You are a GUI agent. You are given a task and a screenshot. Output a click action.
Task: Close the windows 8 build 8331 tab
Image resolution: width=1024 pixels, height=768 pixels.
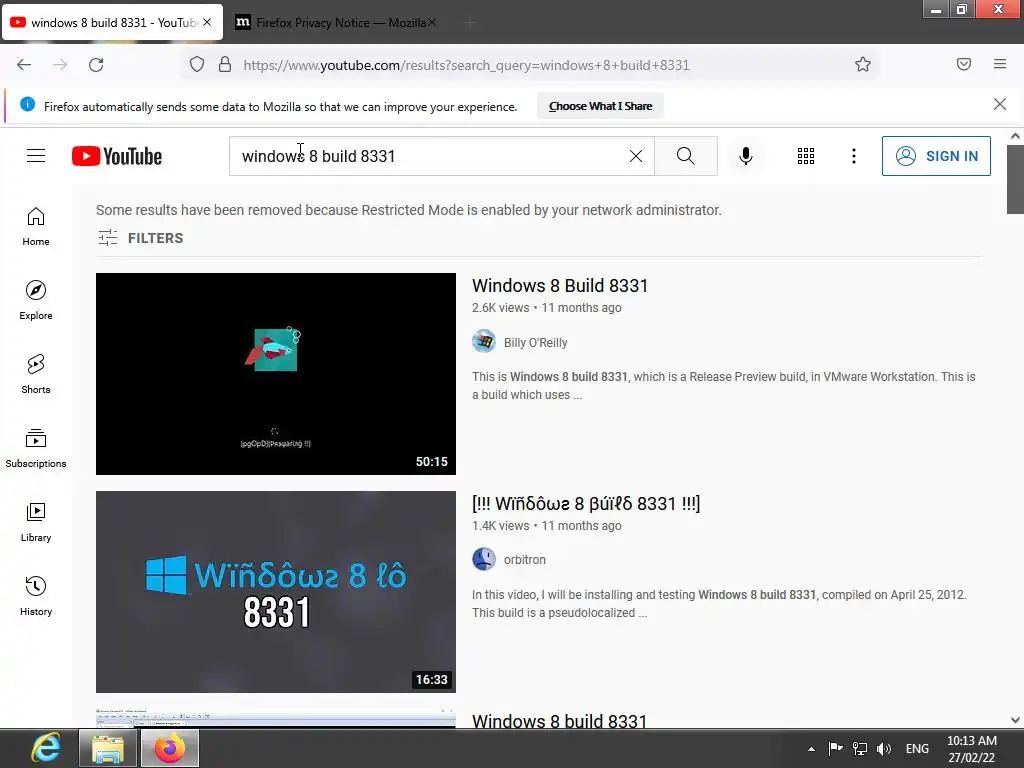(x=207, y=22)
